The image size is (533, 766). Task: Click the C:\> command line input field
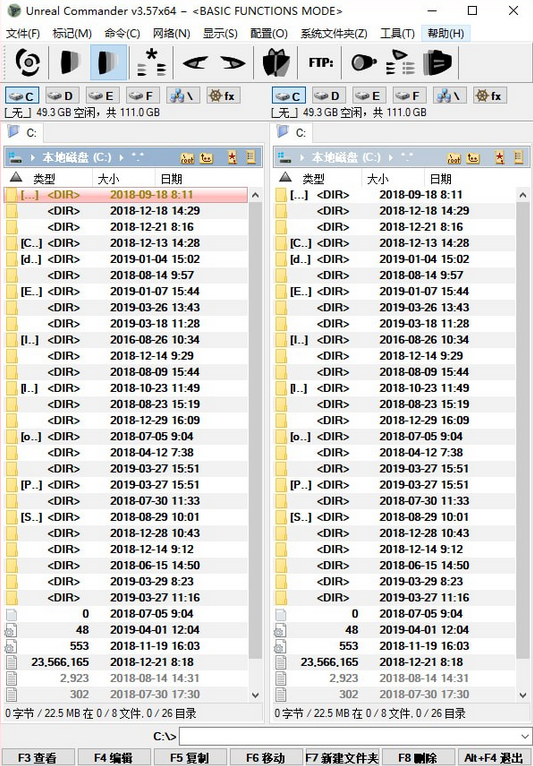point(349,736)
